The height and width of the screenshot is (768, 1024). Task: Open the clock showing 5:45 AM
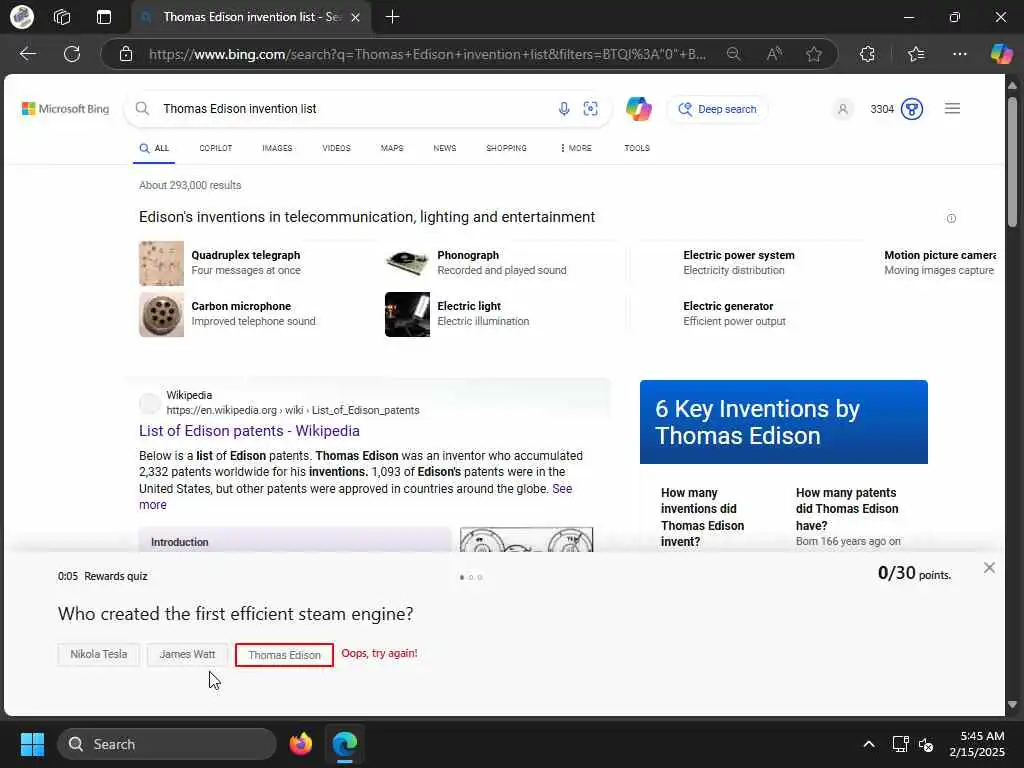977,744
